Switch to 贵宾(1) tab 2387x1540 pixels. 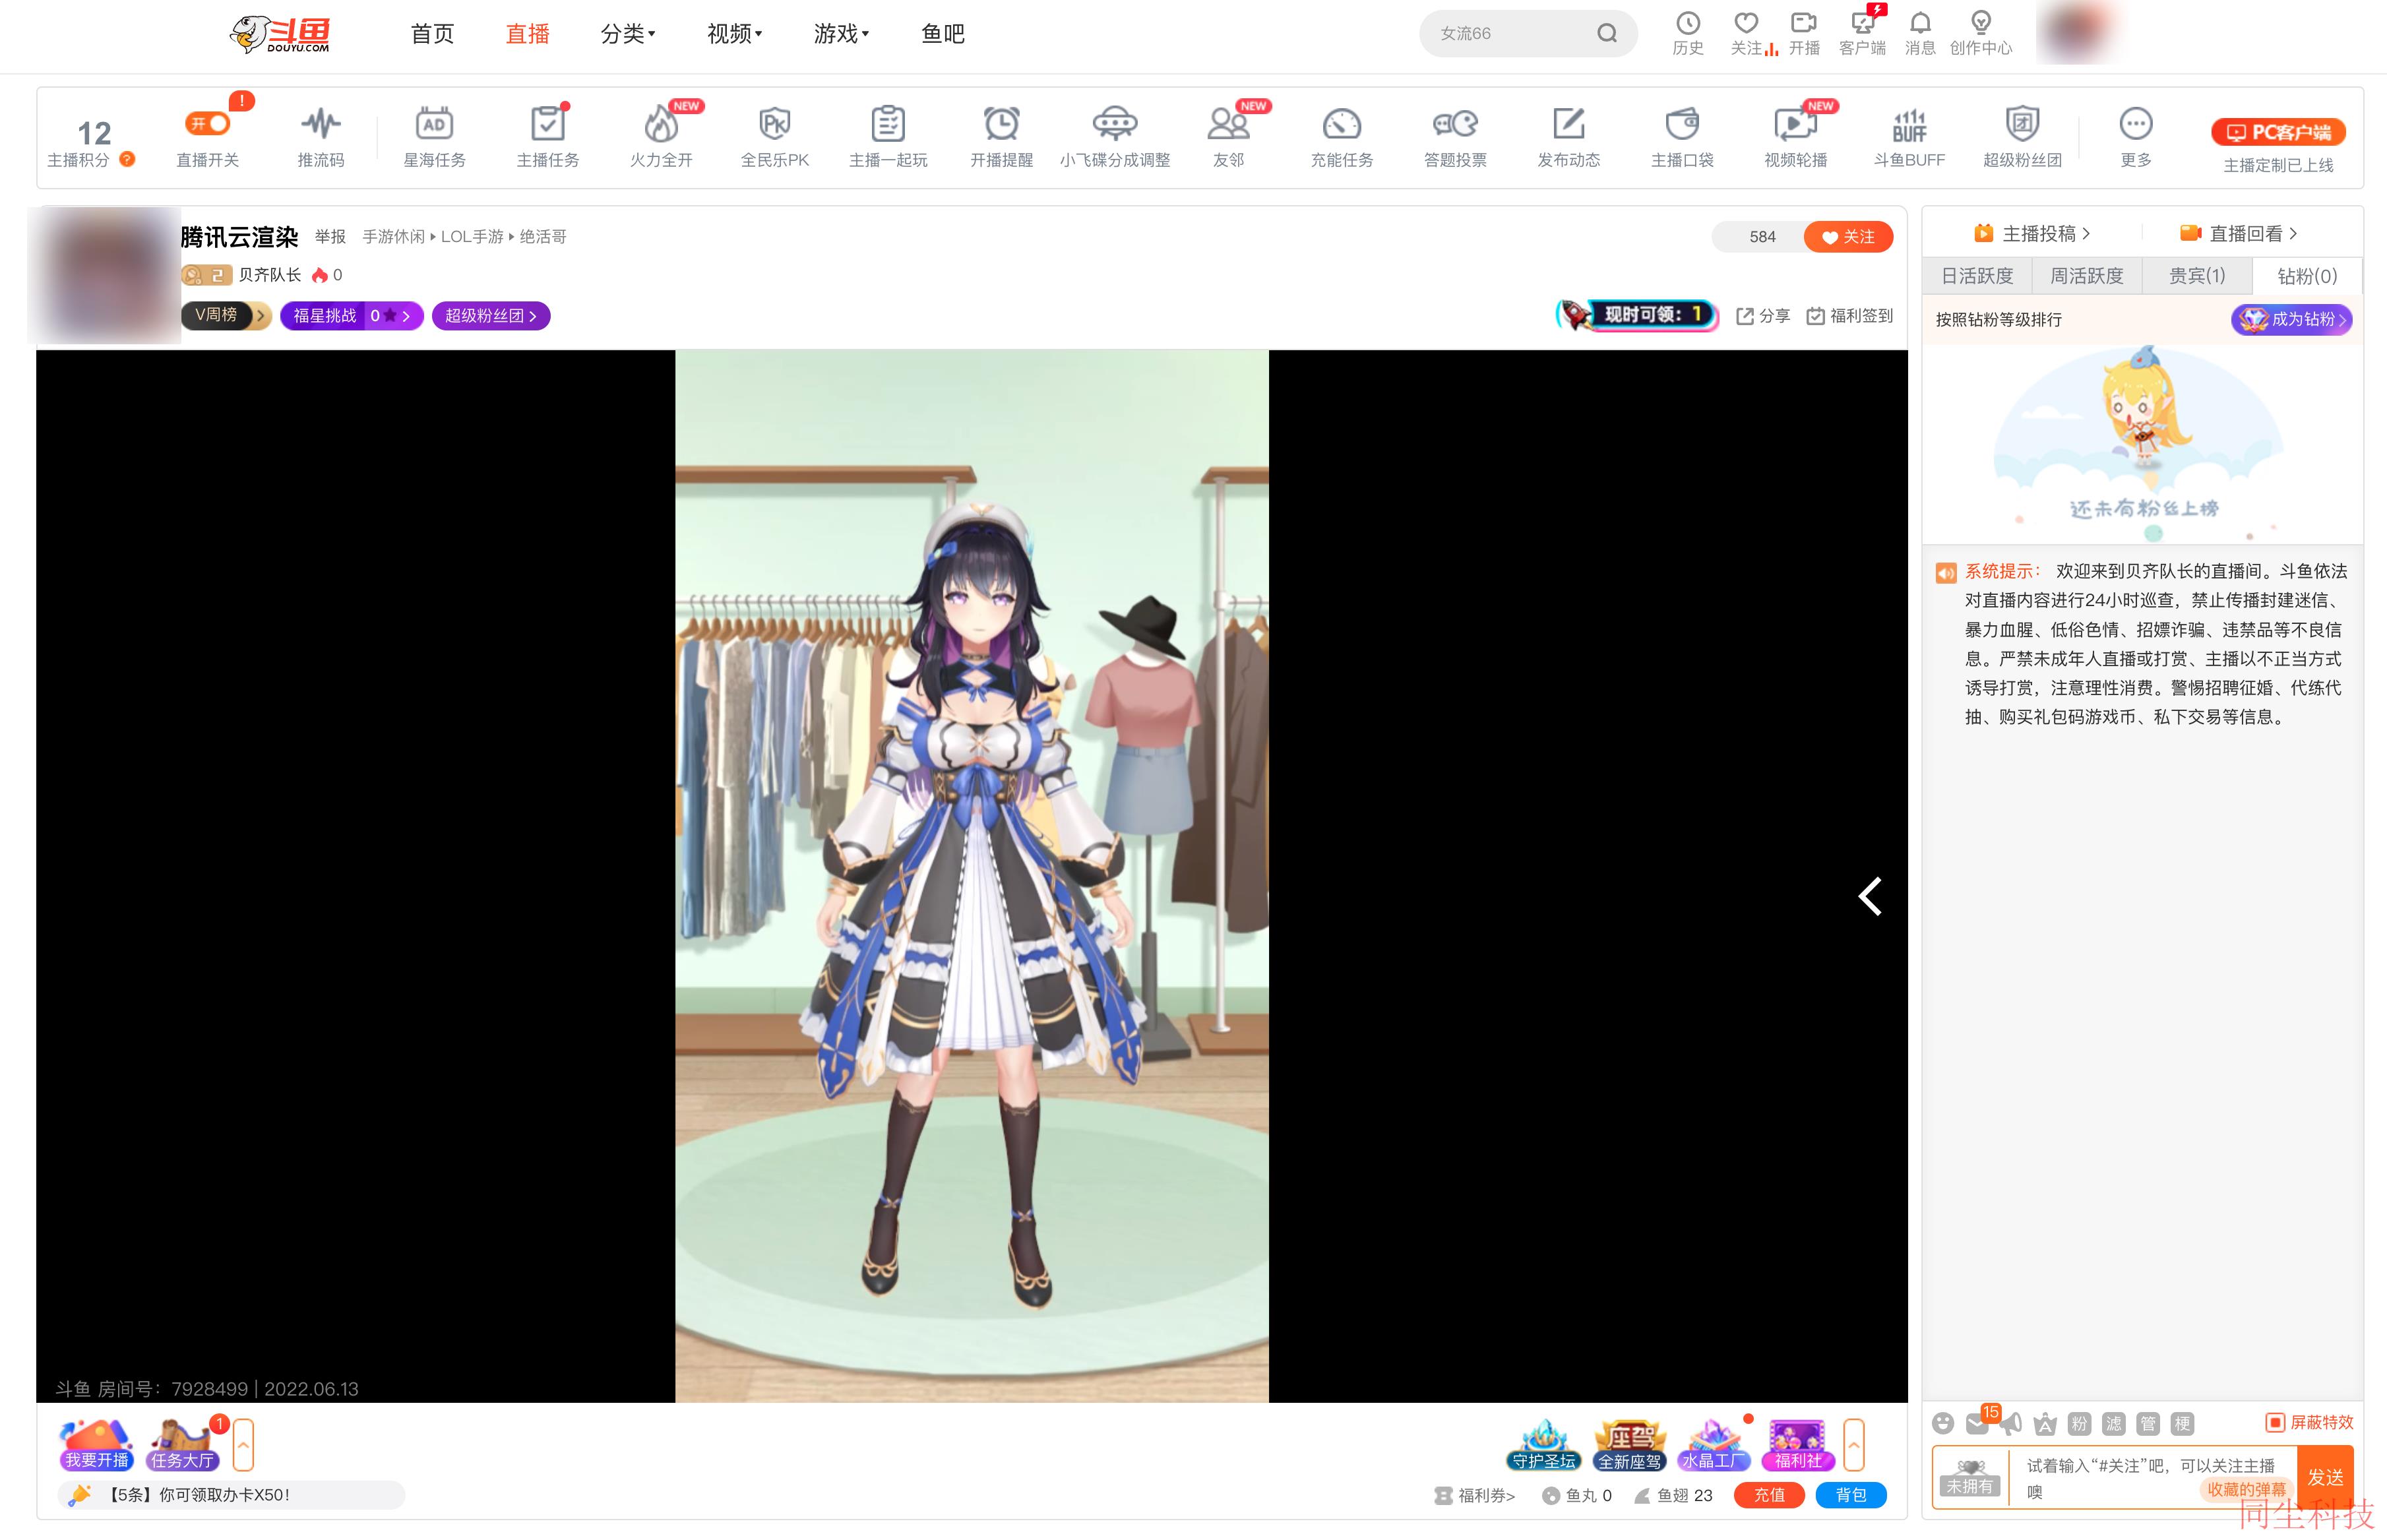point(2196,276)
